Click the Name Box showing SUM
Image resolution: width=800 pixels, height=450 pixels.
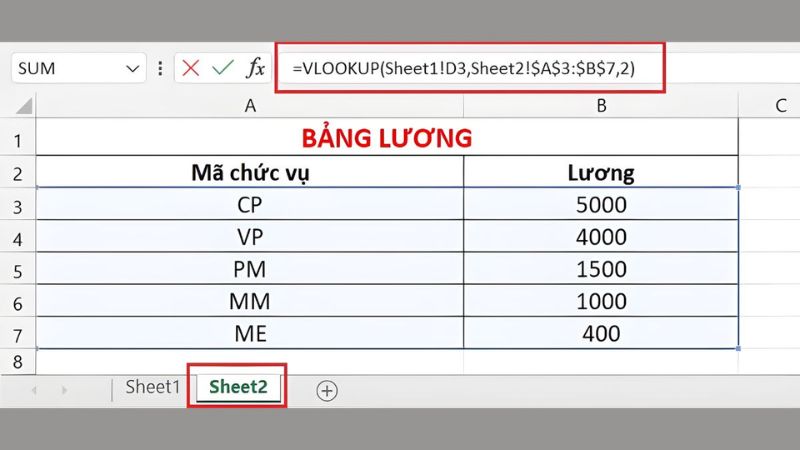pyautogui.click(x=79, y=68)
